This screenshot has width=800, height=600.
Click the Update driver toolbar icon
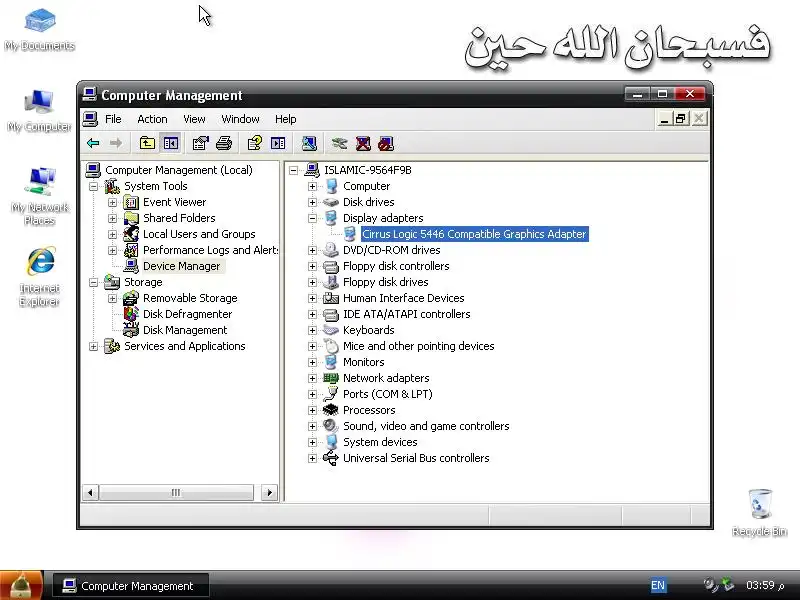339,143
